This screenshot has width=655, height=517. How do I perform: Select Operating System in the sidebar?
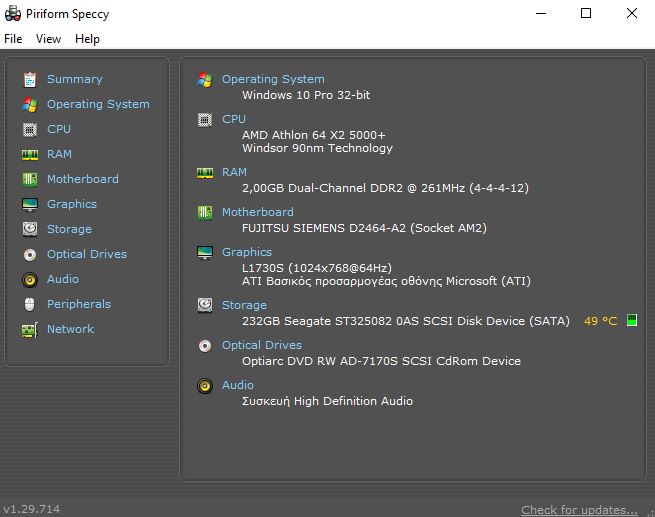[98, 104]
